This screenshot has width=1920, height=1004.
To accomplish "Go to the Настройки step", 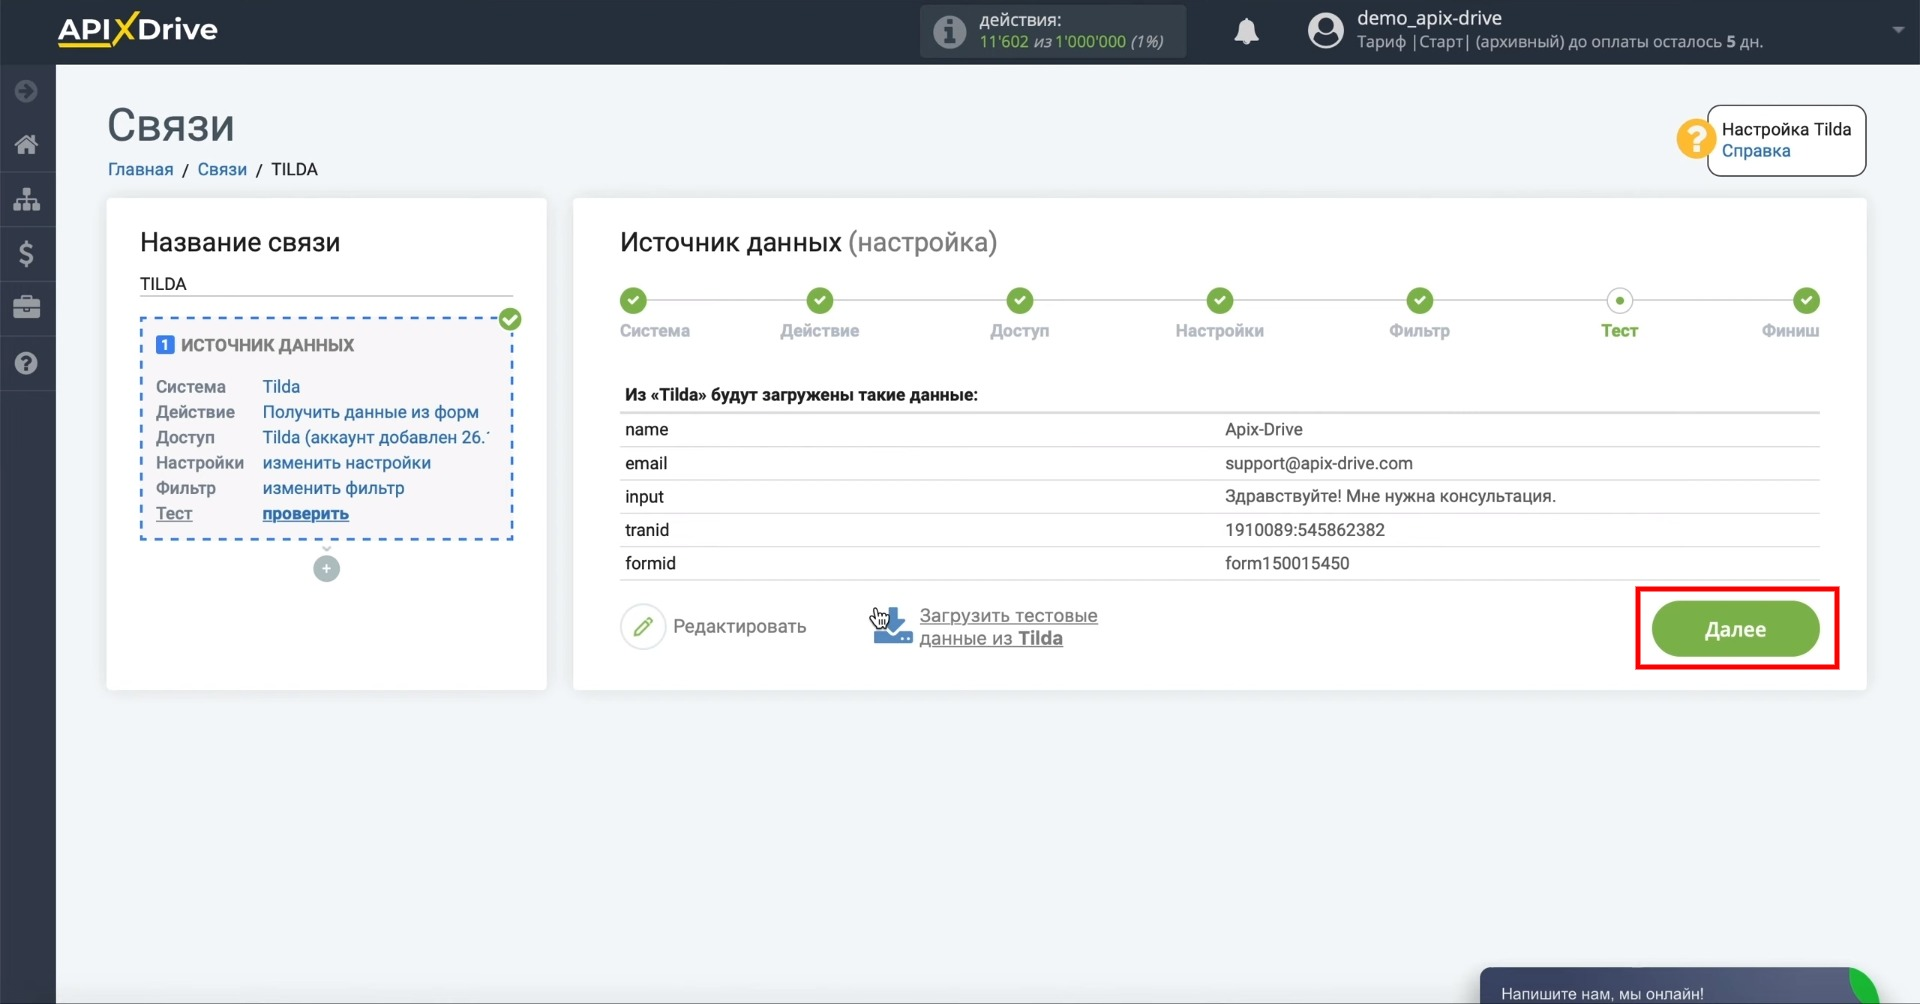I will [x=1220, y=300].
